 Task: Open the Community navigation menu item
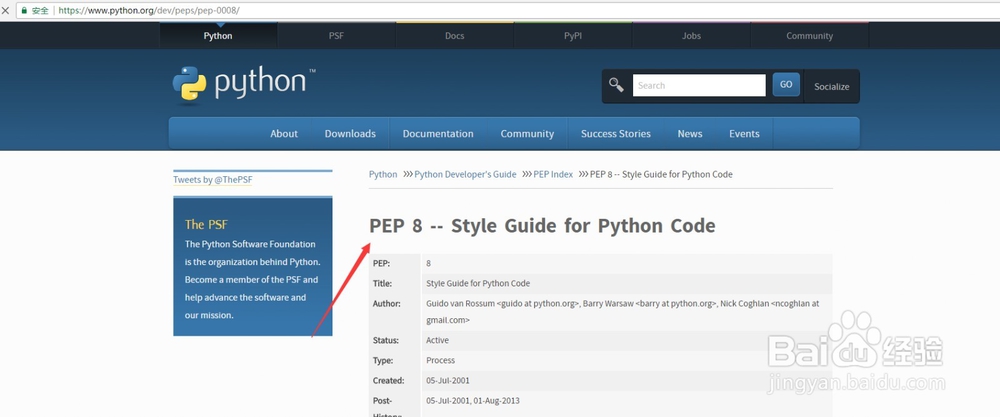tap(527, 134)
